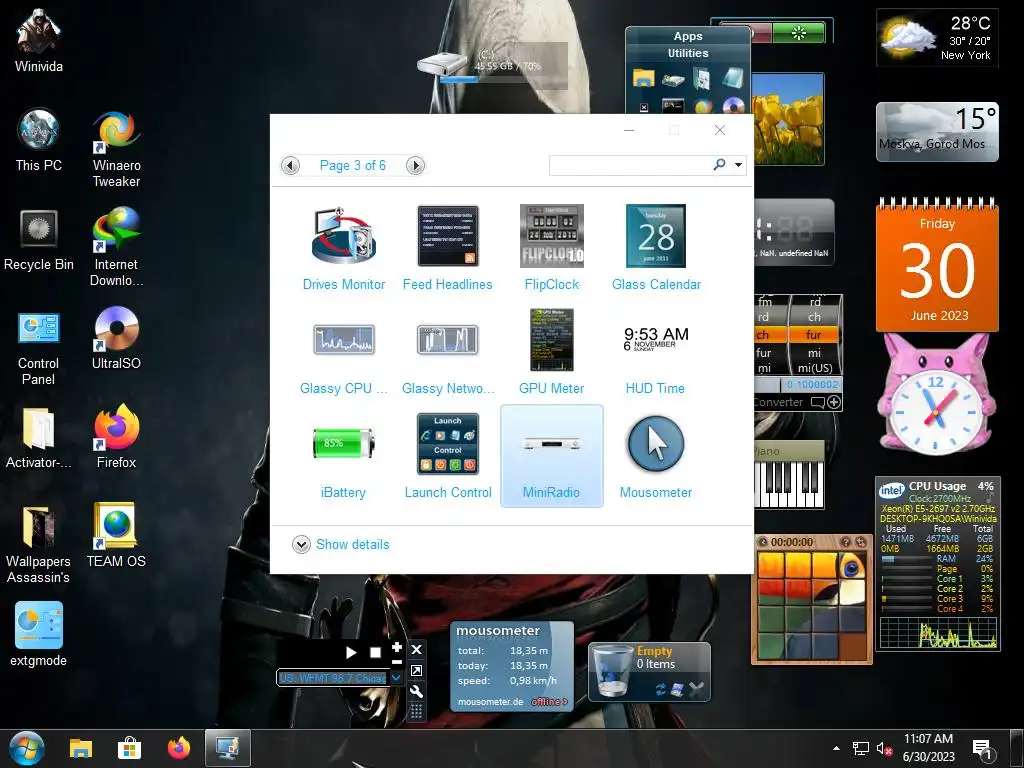Click the magnifier search icon
This screenshot has height=768, width=1024.
[x=720, y=165]
